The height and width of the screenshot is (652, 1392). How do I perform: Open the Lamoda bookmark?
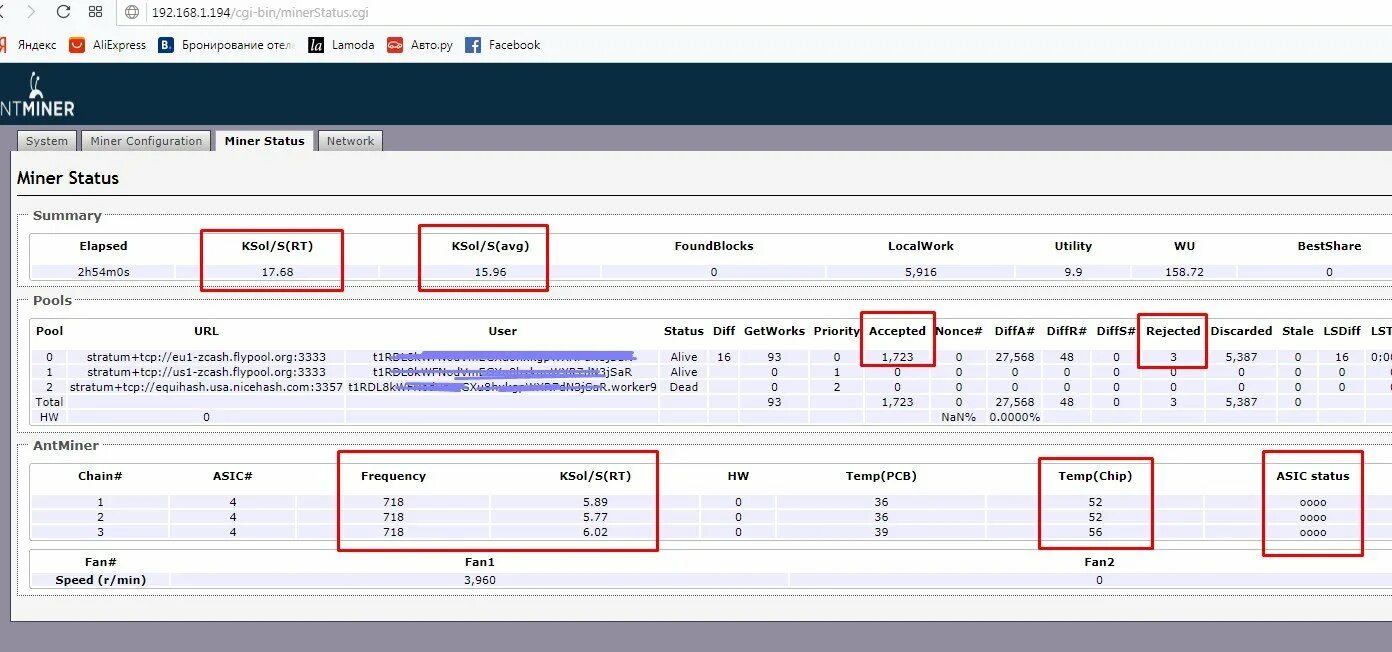[353, 45]
